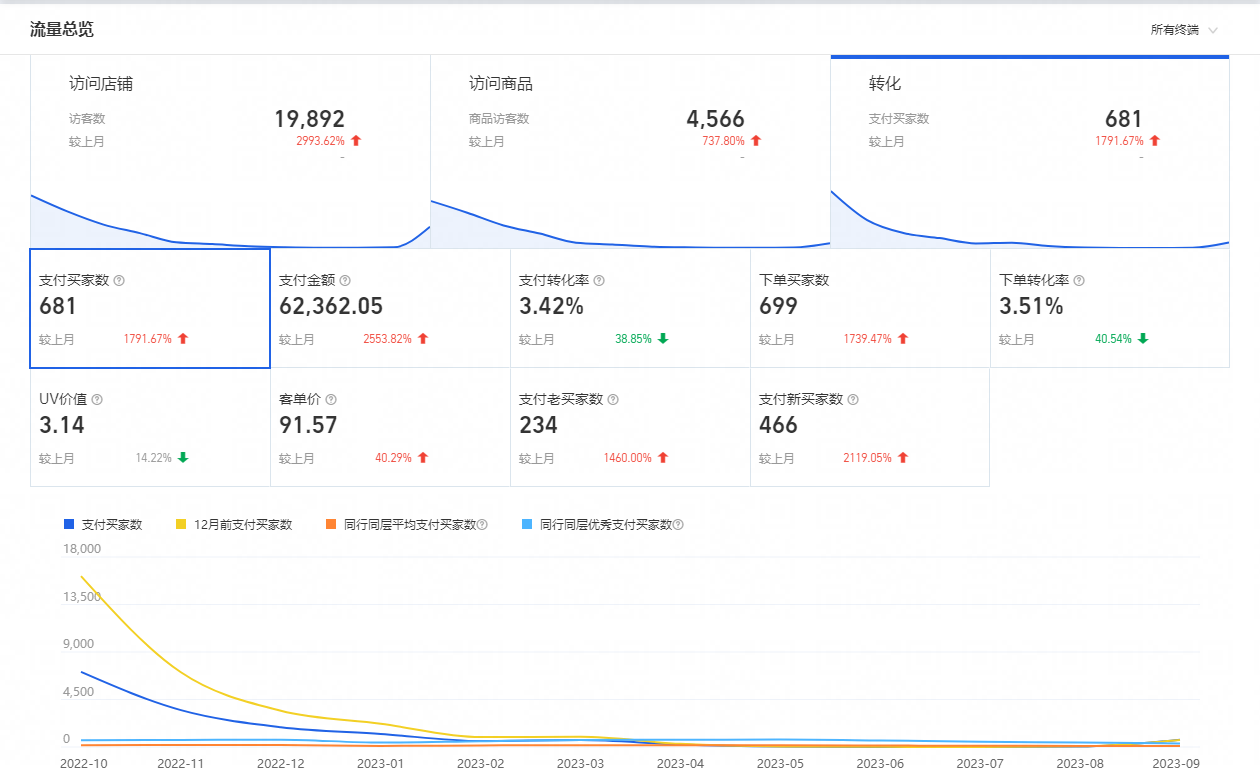The height and width of the screenshot is (776, 1260).
Task: Select the 下单买家数 metric card
Action: 870,308
